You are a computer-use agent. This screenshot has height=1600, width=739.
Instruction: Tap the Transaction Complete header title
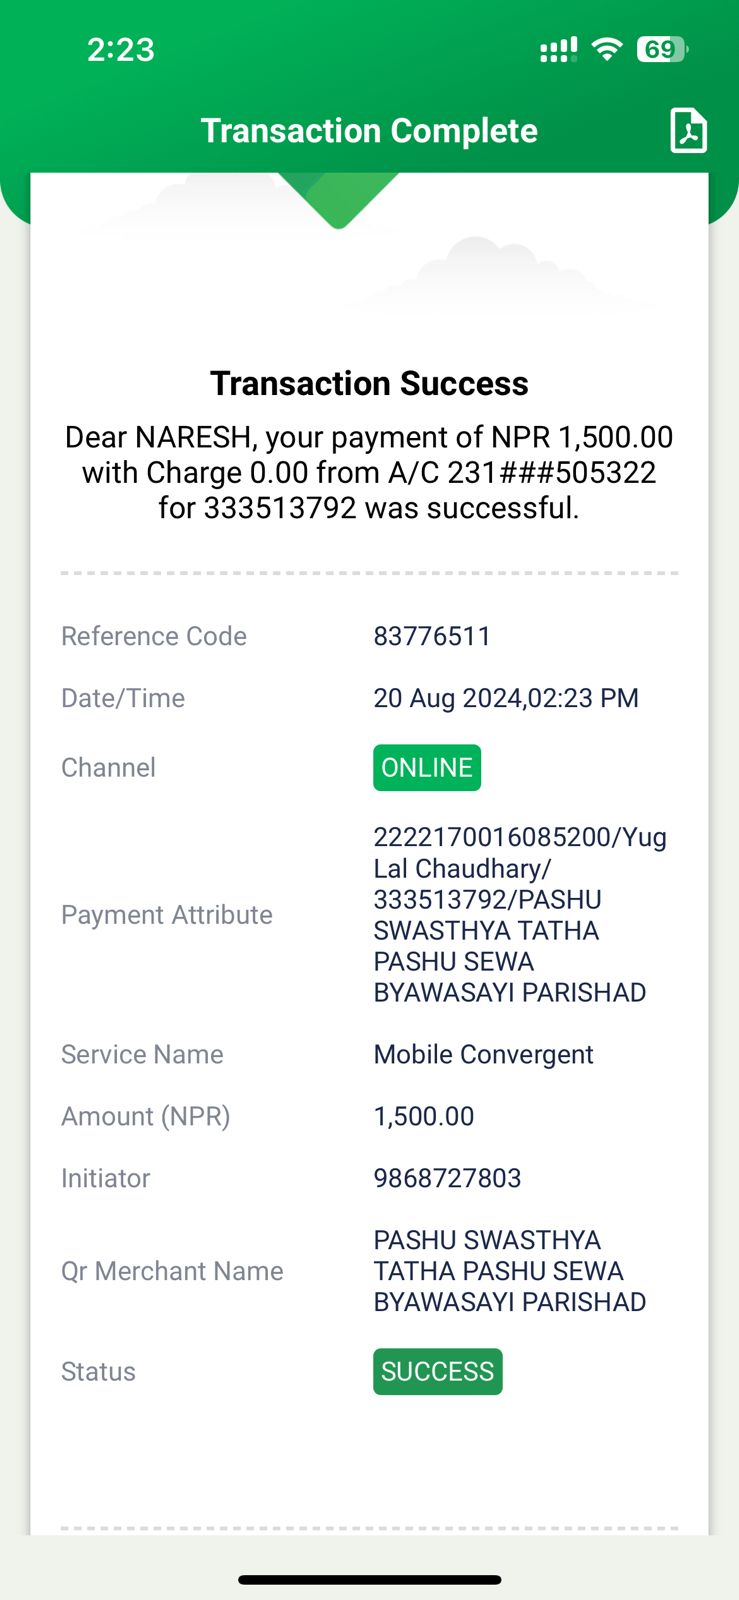[x=369, y=131]
